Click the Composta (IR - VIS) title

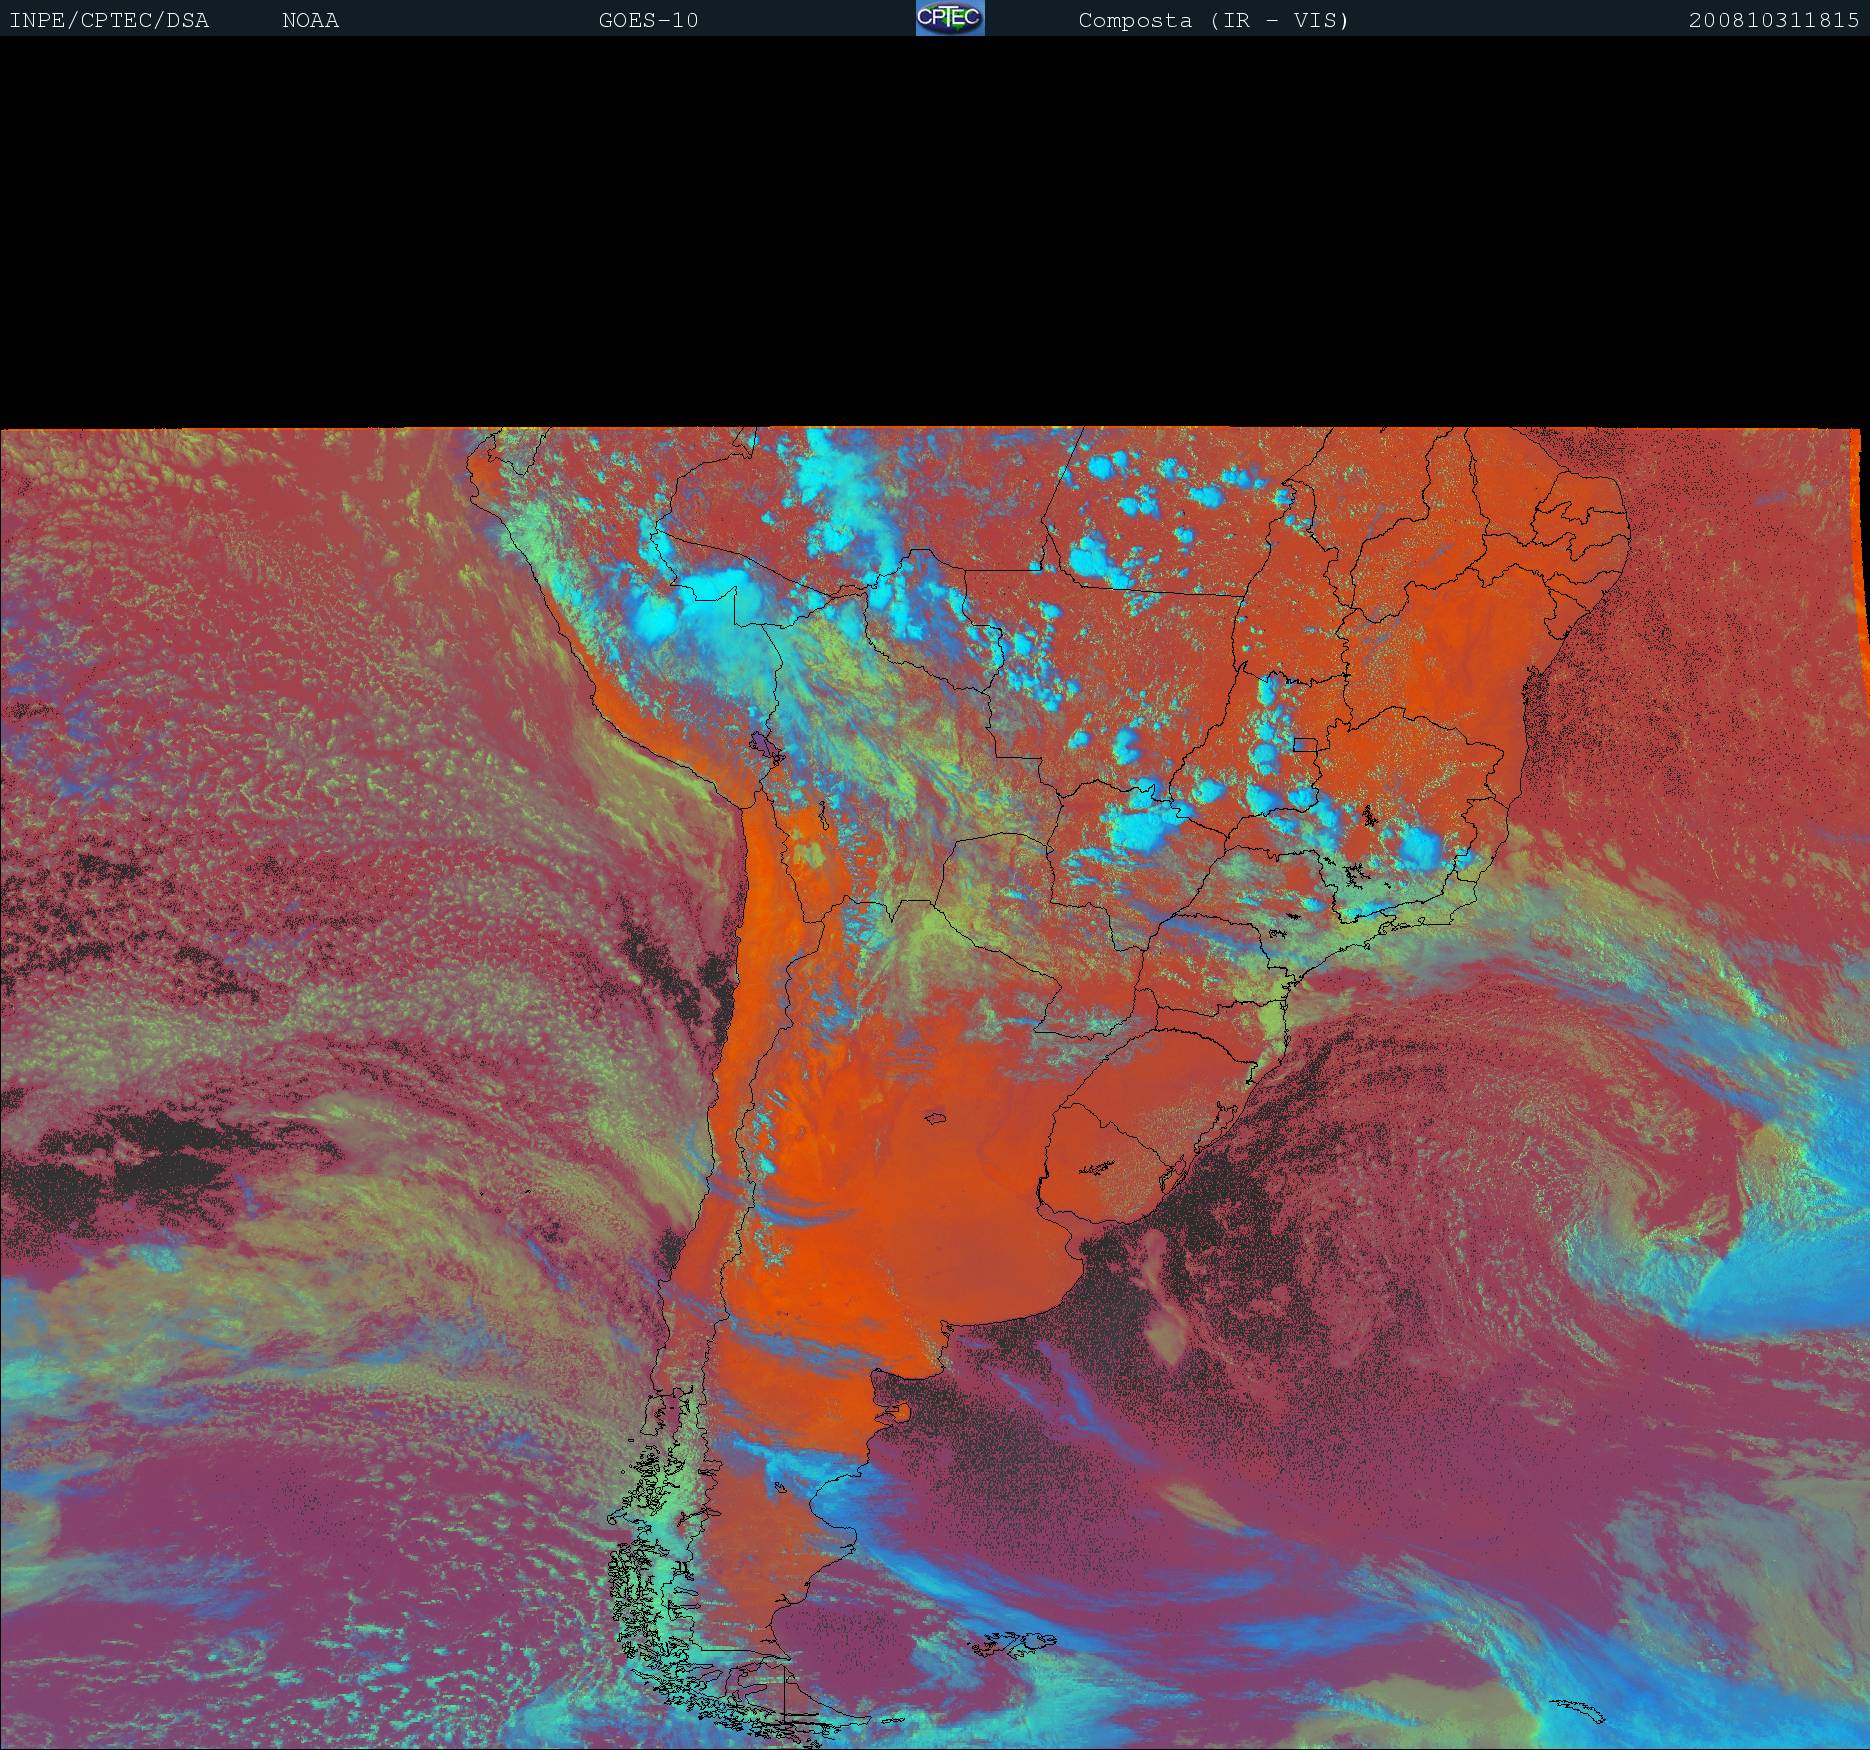pyautogui.click(x=1213, y=20)
